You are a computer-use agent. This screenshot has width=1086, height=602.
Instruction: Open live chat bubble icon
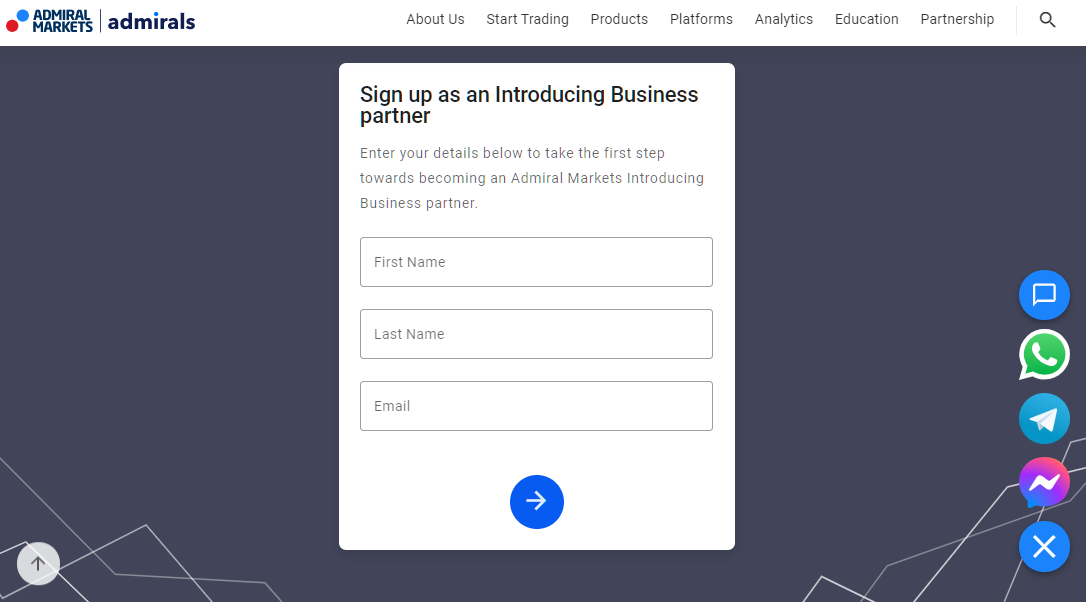coord(1044,295)
